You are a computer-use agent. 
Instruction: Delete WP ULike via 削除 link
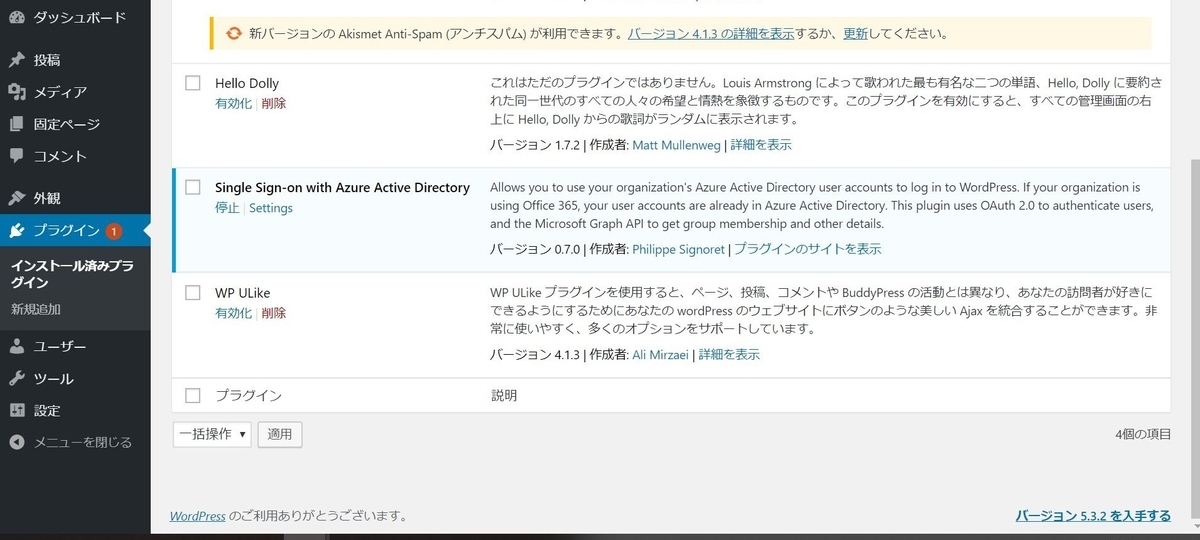click(273, 313)
